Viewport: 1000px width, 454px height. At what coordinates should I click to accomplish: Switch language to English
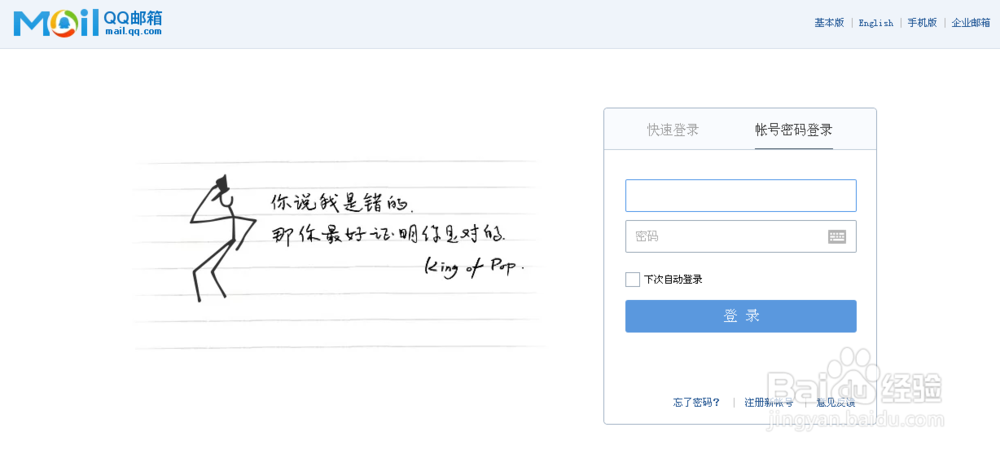coord(876,23)
